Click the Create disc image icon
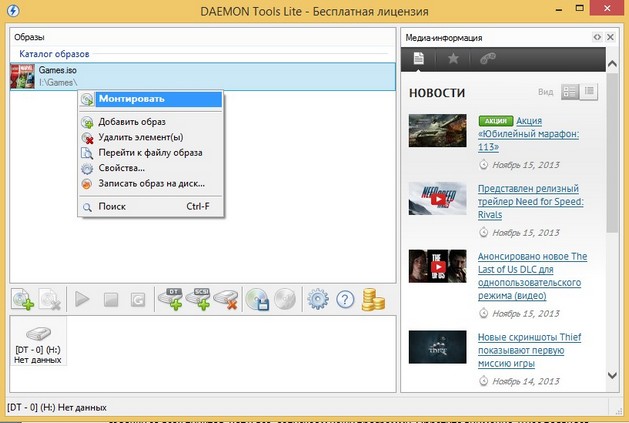Viewport: 629px width, 423px height. click(x=257, y=299)
